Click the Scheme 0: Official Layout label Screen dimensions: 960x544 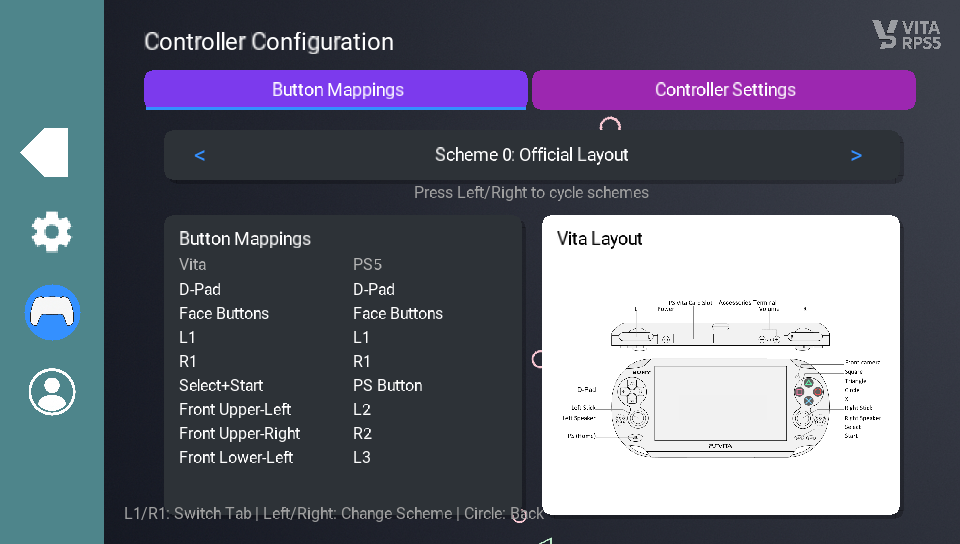pyautogui.click(x=531, y=155)
